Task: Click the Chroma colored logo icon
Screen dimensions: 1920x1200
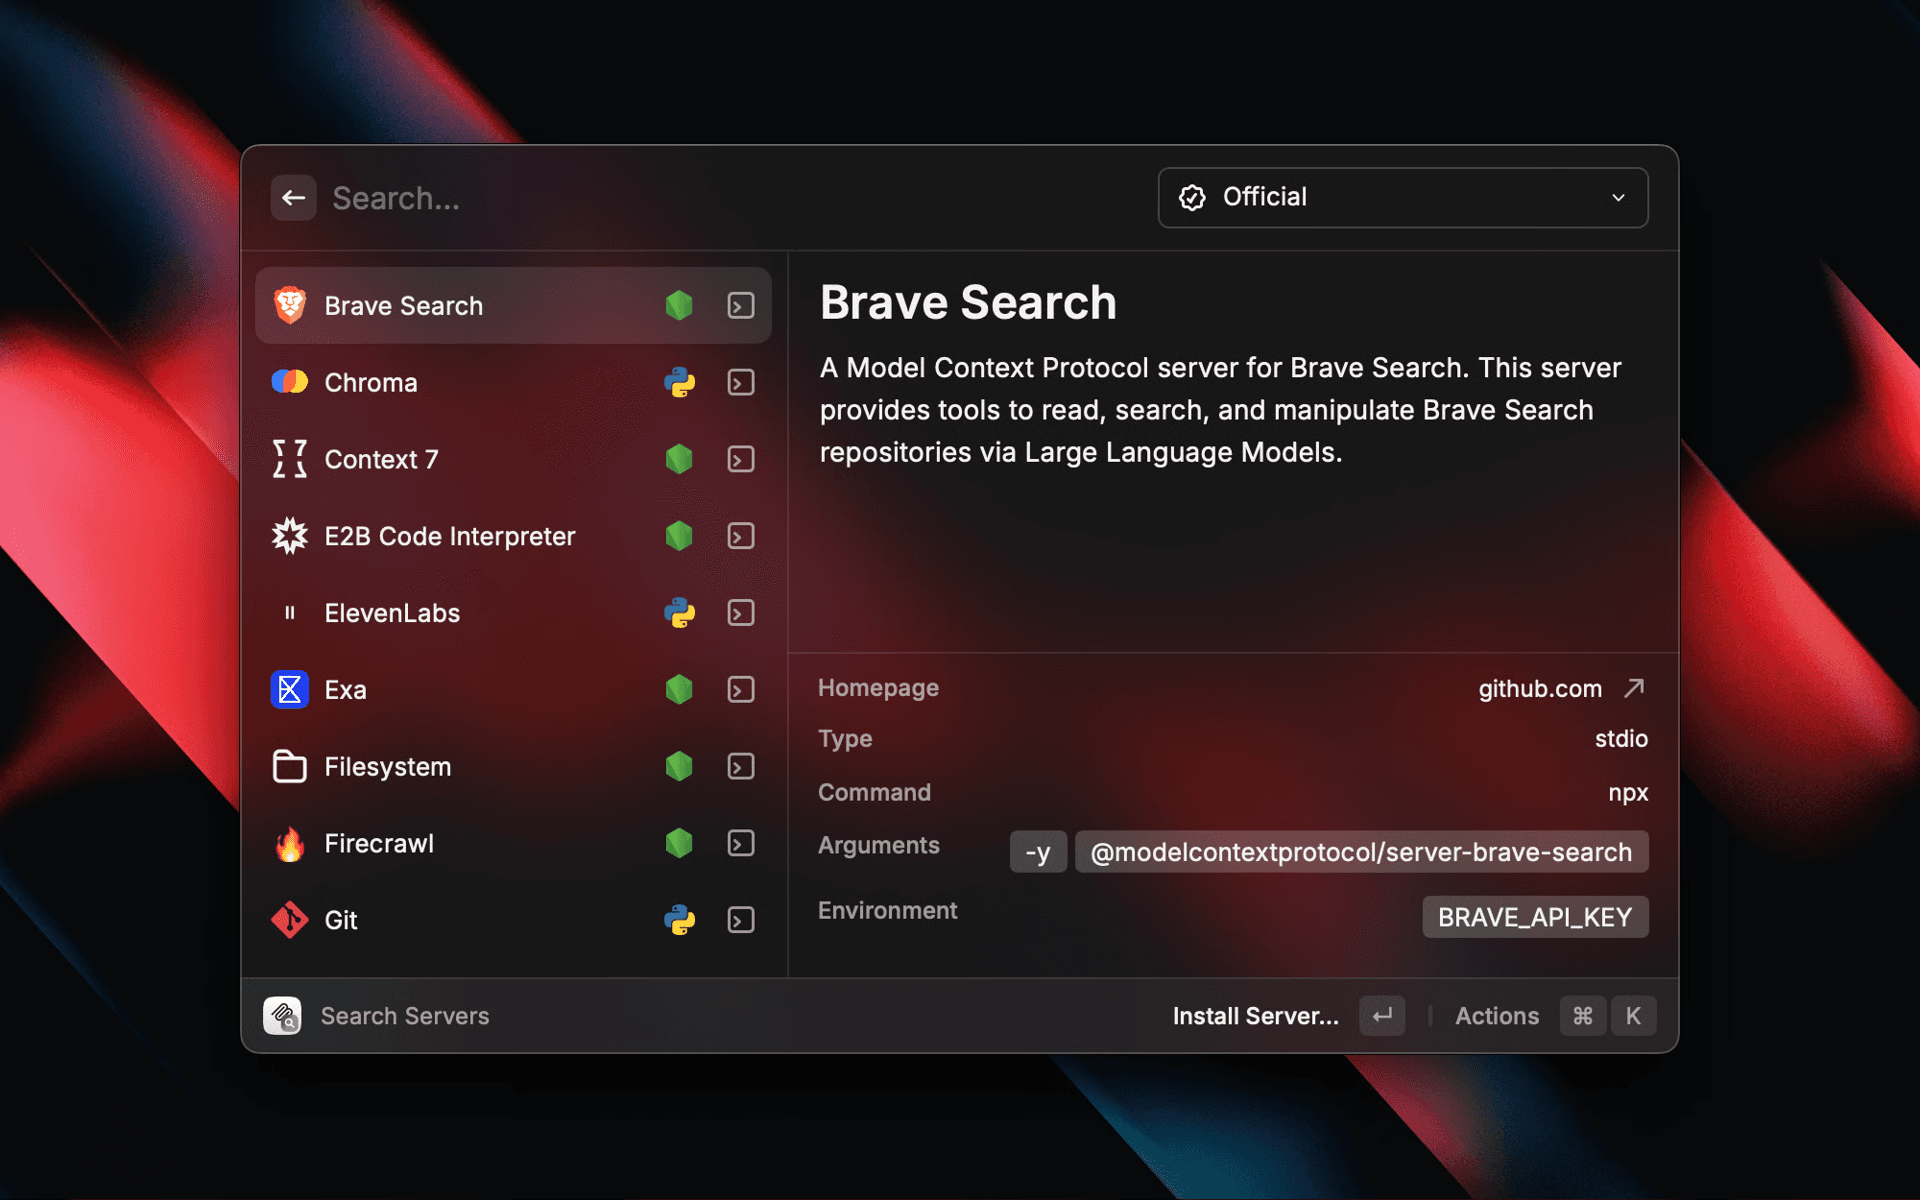Action: [290, 382]
